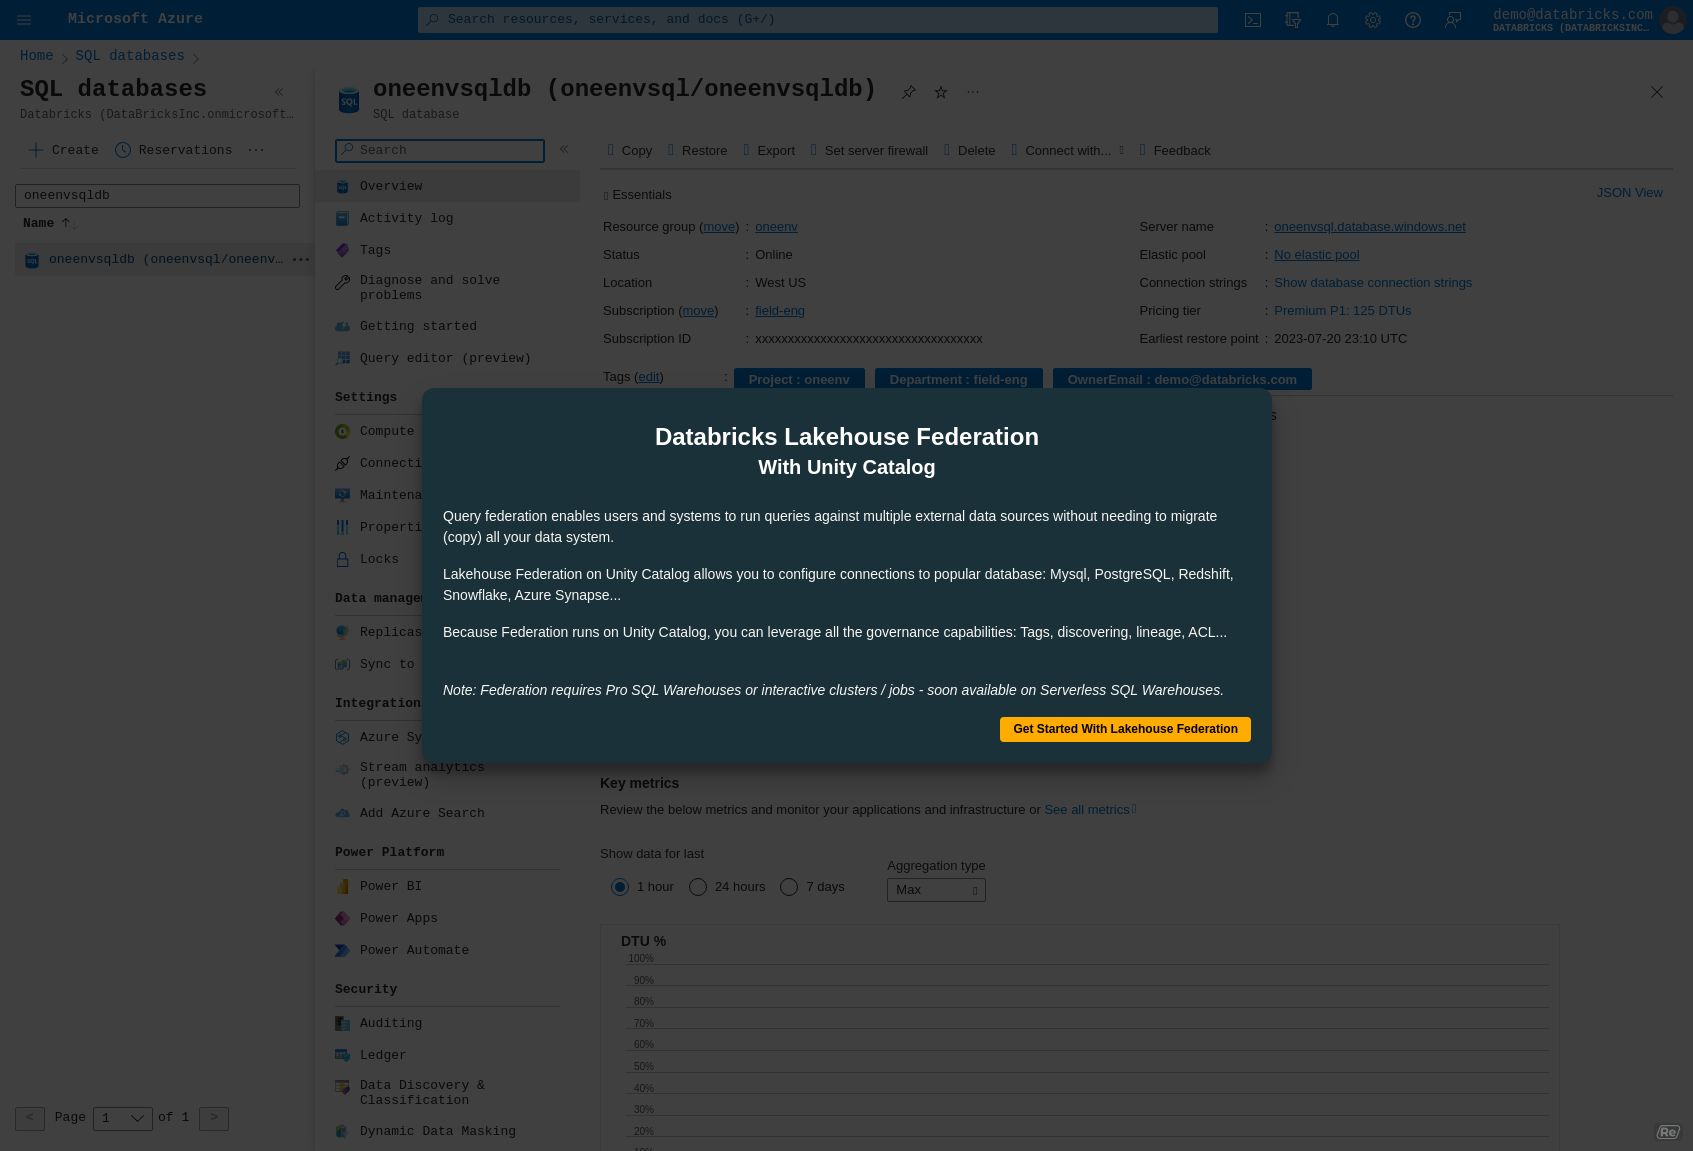This screenshot has width=1693, height=1151.
Task: Pin the oneenvsqldb blade
Action: (909, 92)
